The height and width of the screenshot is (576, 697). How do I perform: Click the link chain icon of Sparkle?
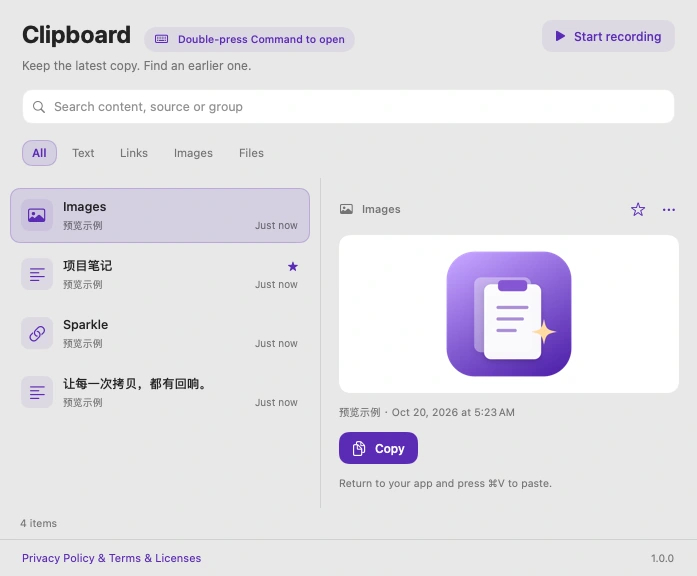pos(37,333)
